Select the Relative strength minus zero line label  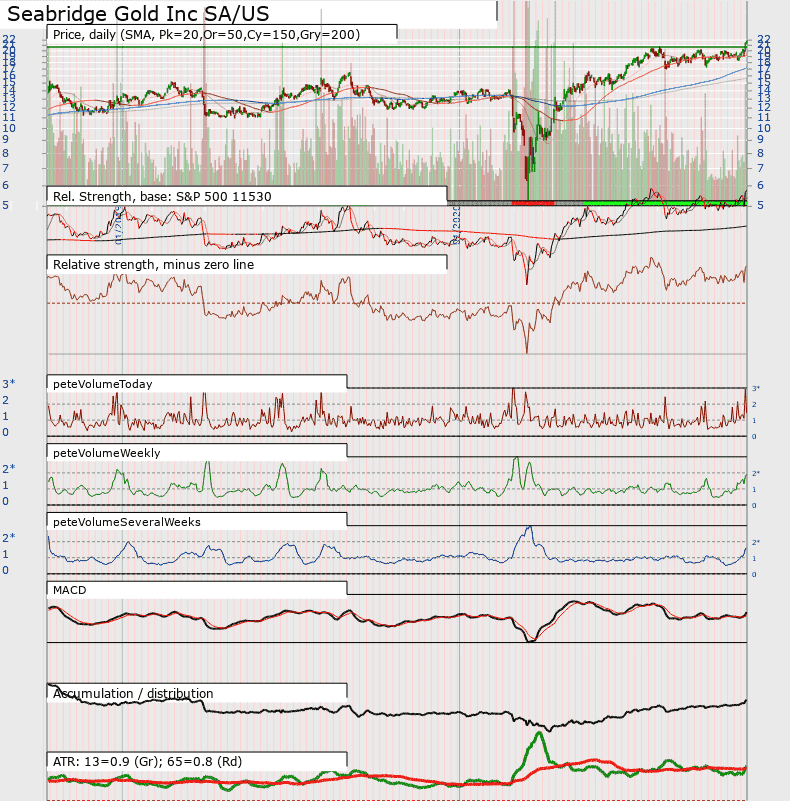click(153, 265)
